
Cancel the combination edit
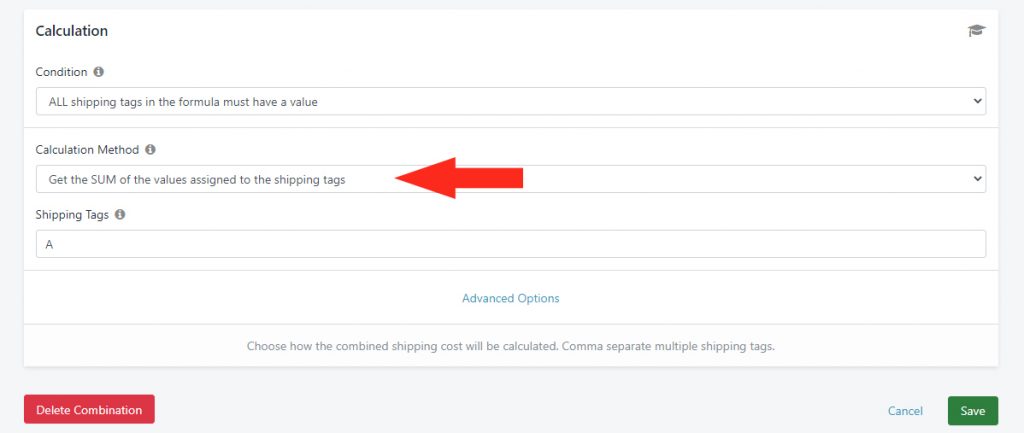click(x=905, y=411)
